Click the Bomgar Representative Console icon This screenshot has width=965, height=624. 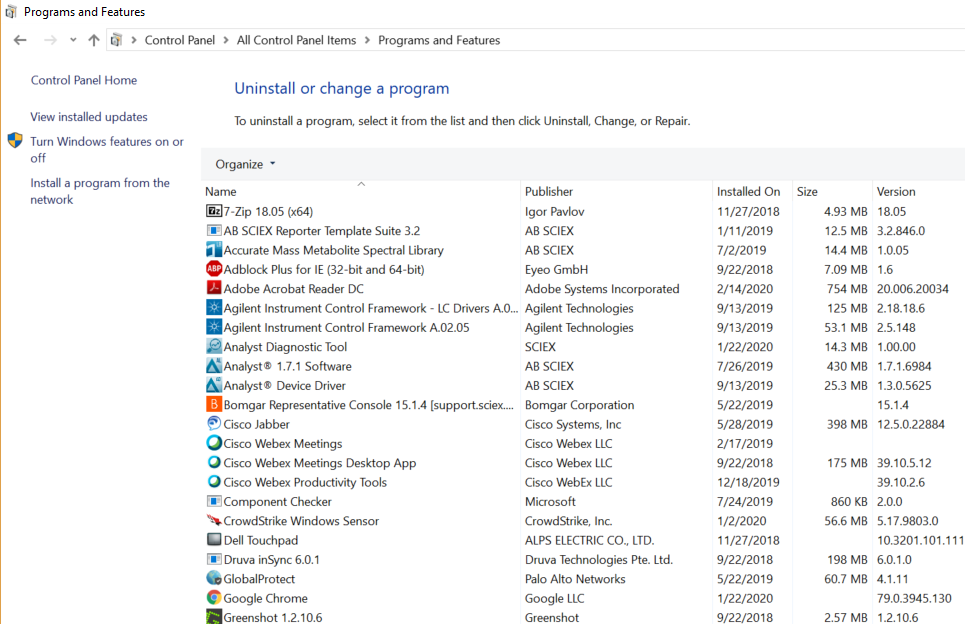[x=214, y=404]
